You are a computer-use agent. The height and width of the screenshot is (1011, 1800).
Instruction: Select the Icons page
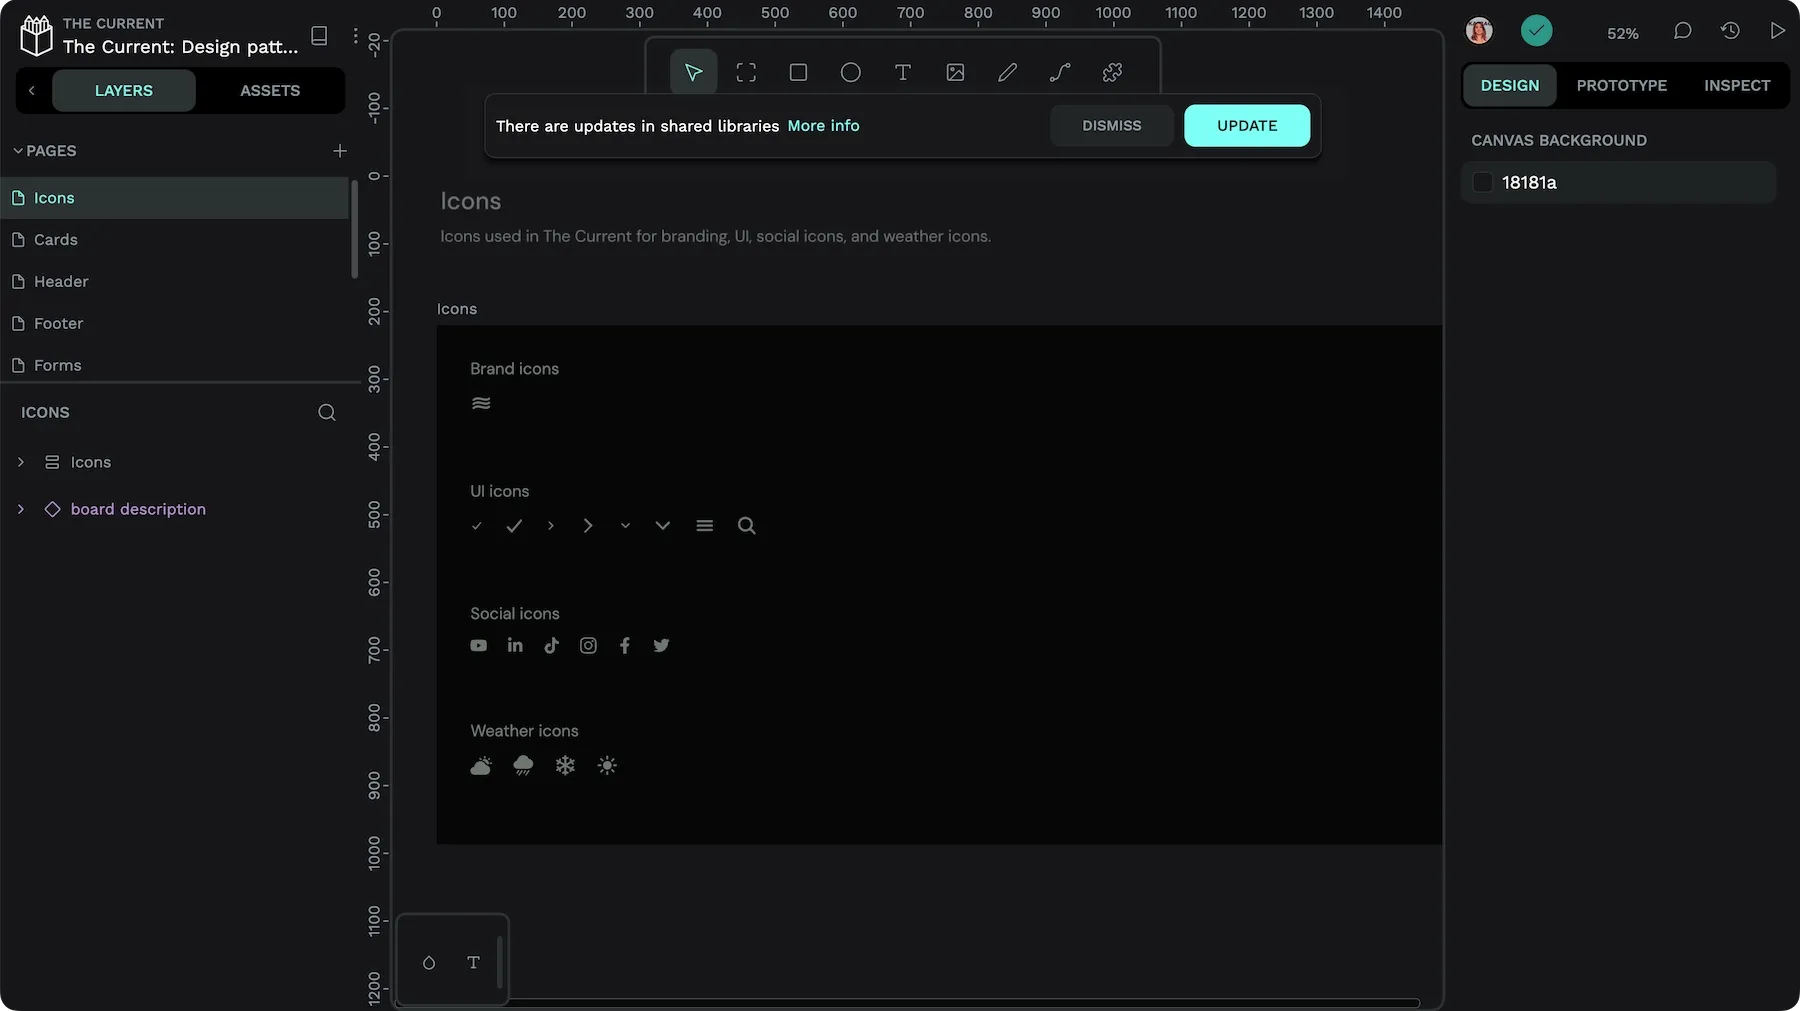175,197
